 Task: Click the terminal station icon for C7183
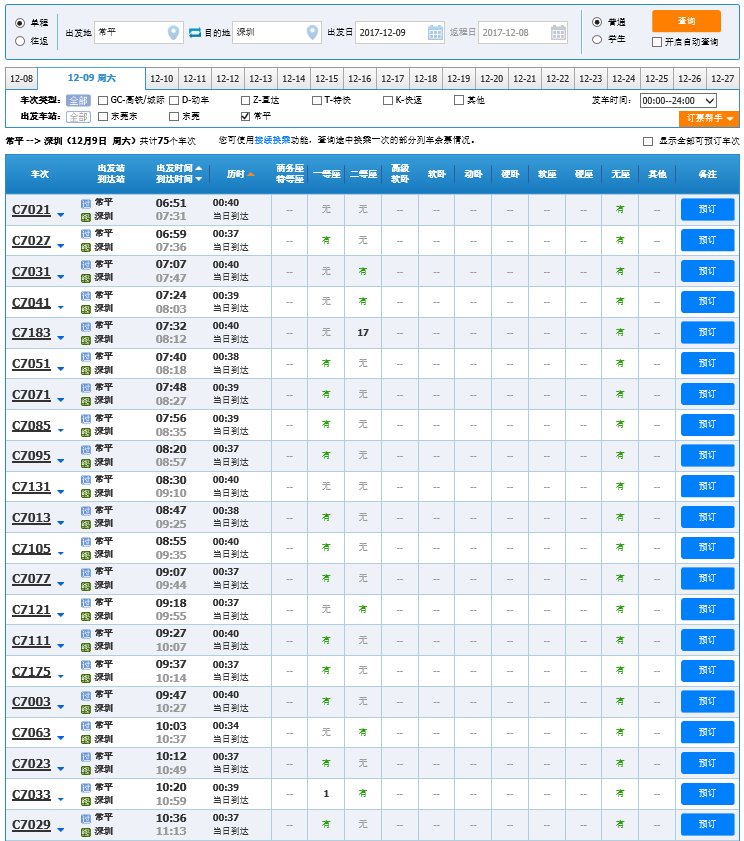pos(85,339)
